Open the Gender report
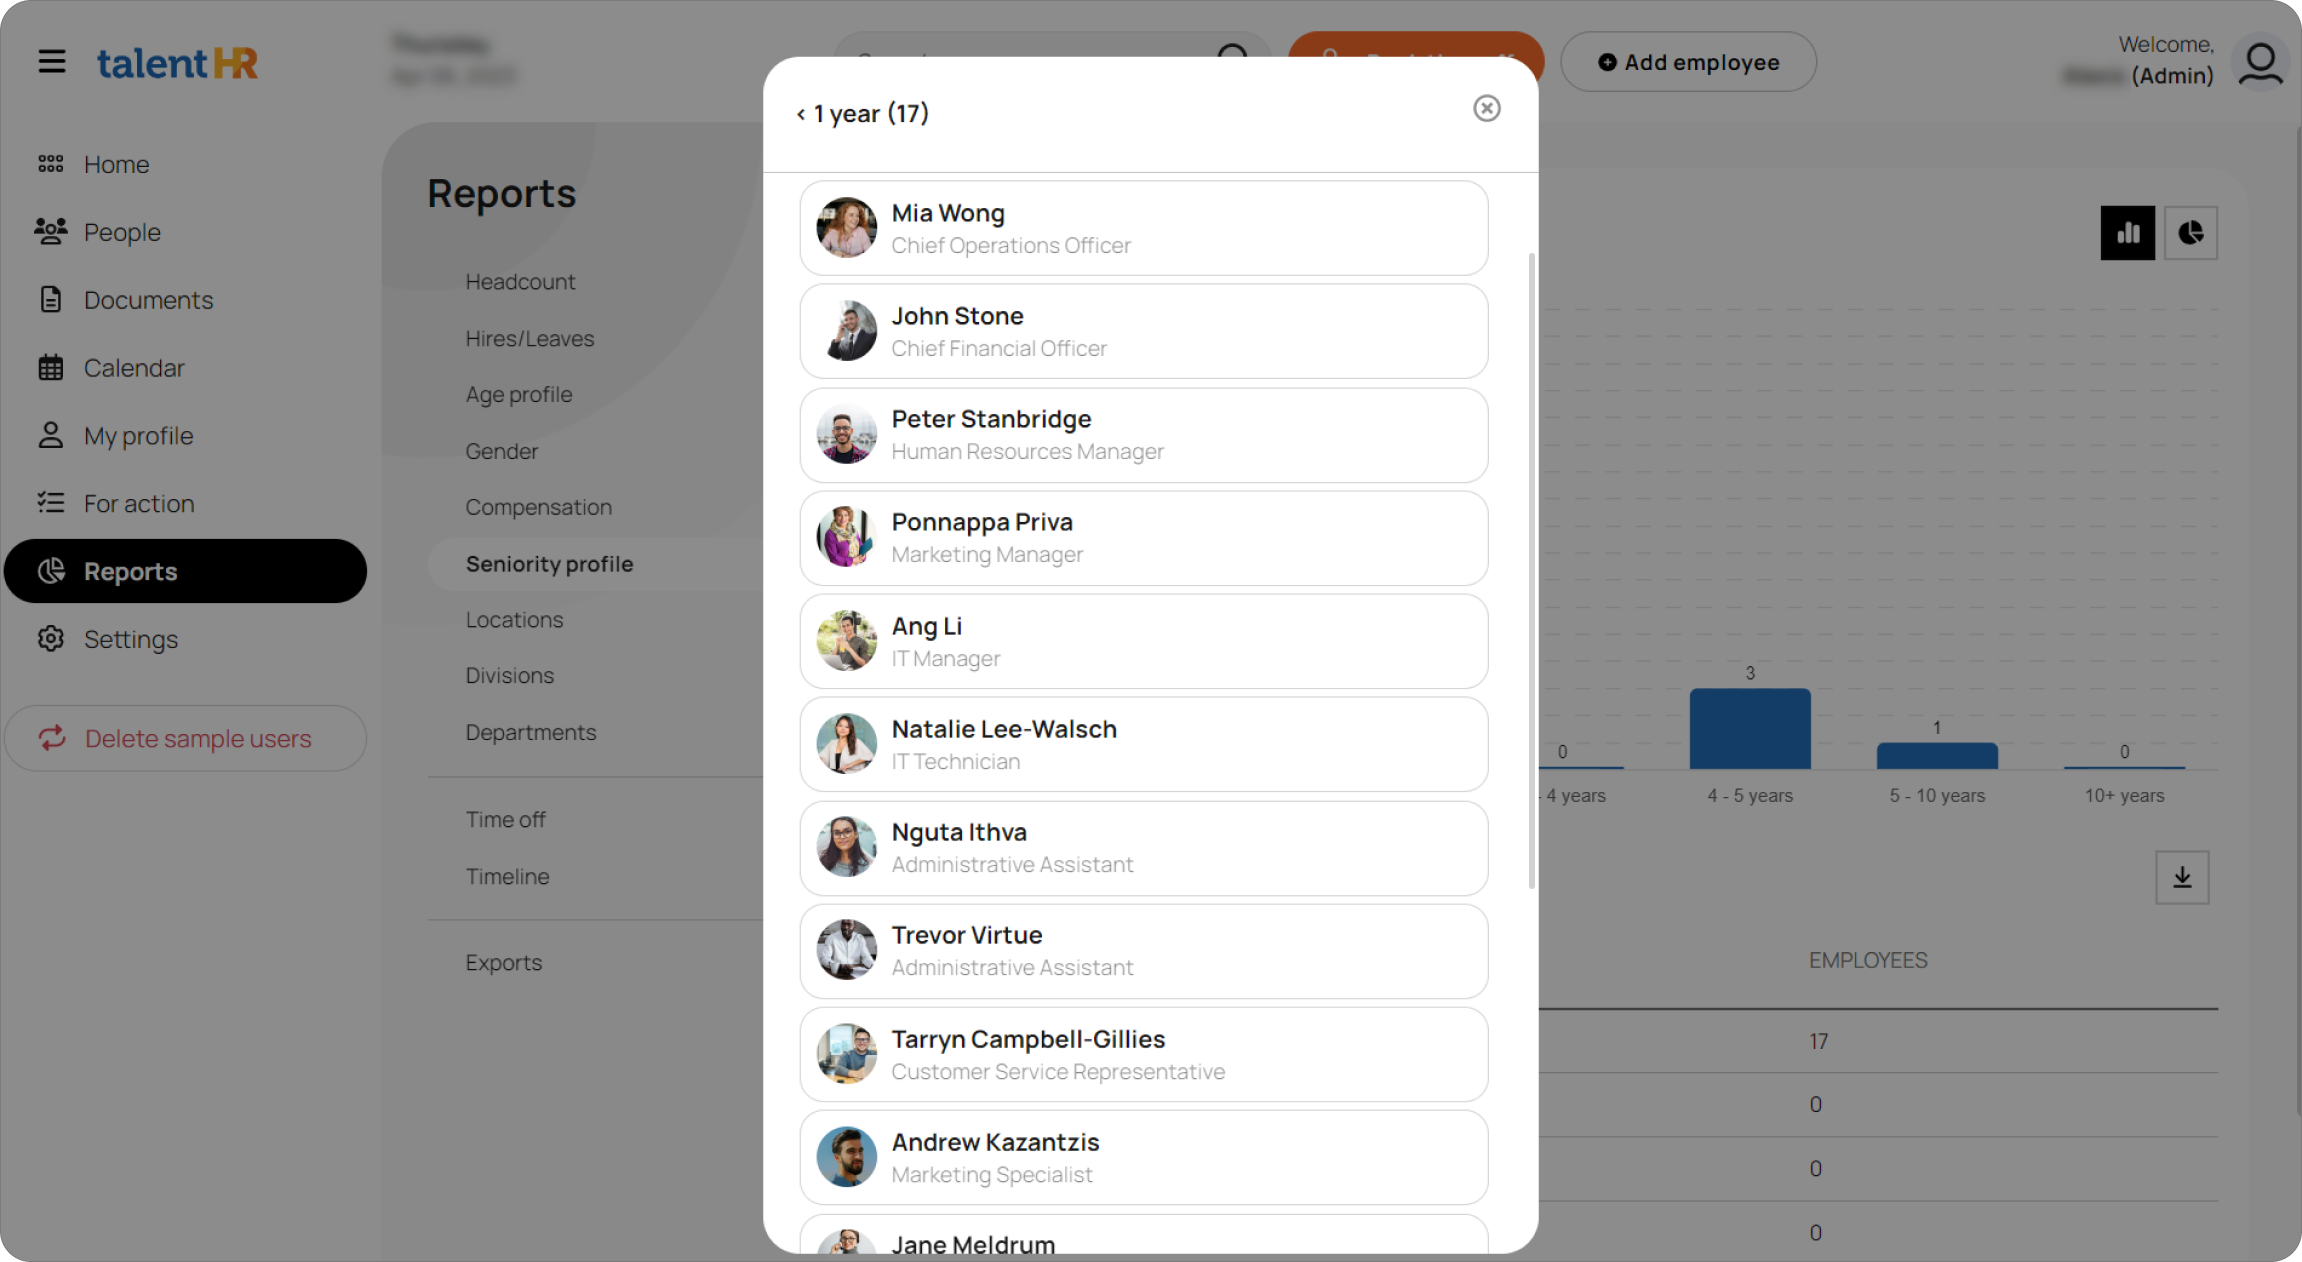The height and width of the screenshot is (1262, 2302). (502, 451)
